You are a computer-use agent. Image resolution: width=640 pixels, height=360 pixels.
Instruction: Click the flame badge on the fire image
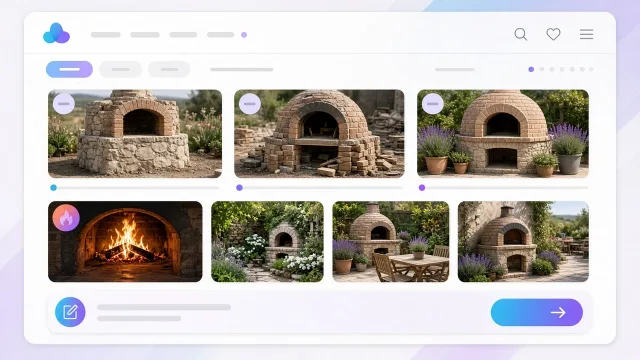(66, 218)
